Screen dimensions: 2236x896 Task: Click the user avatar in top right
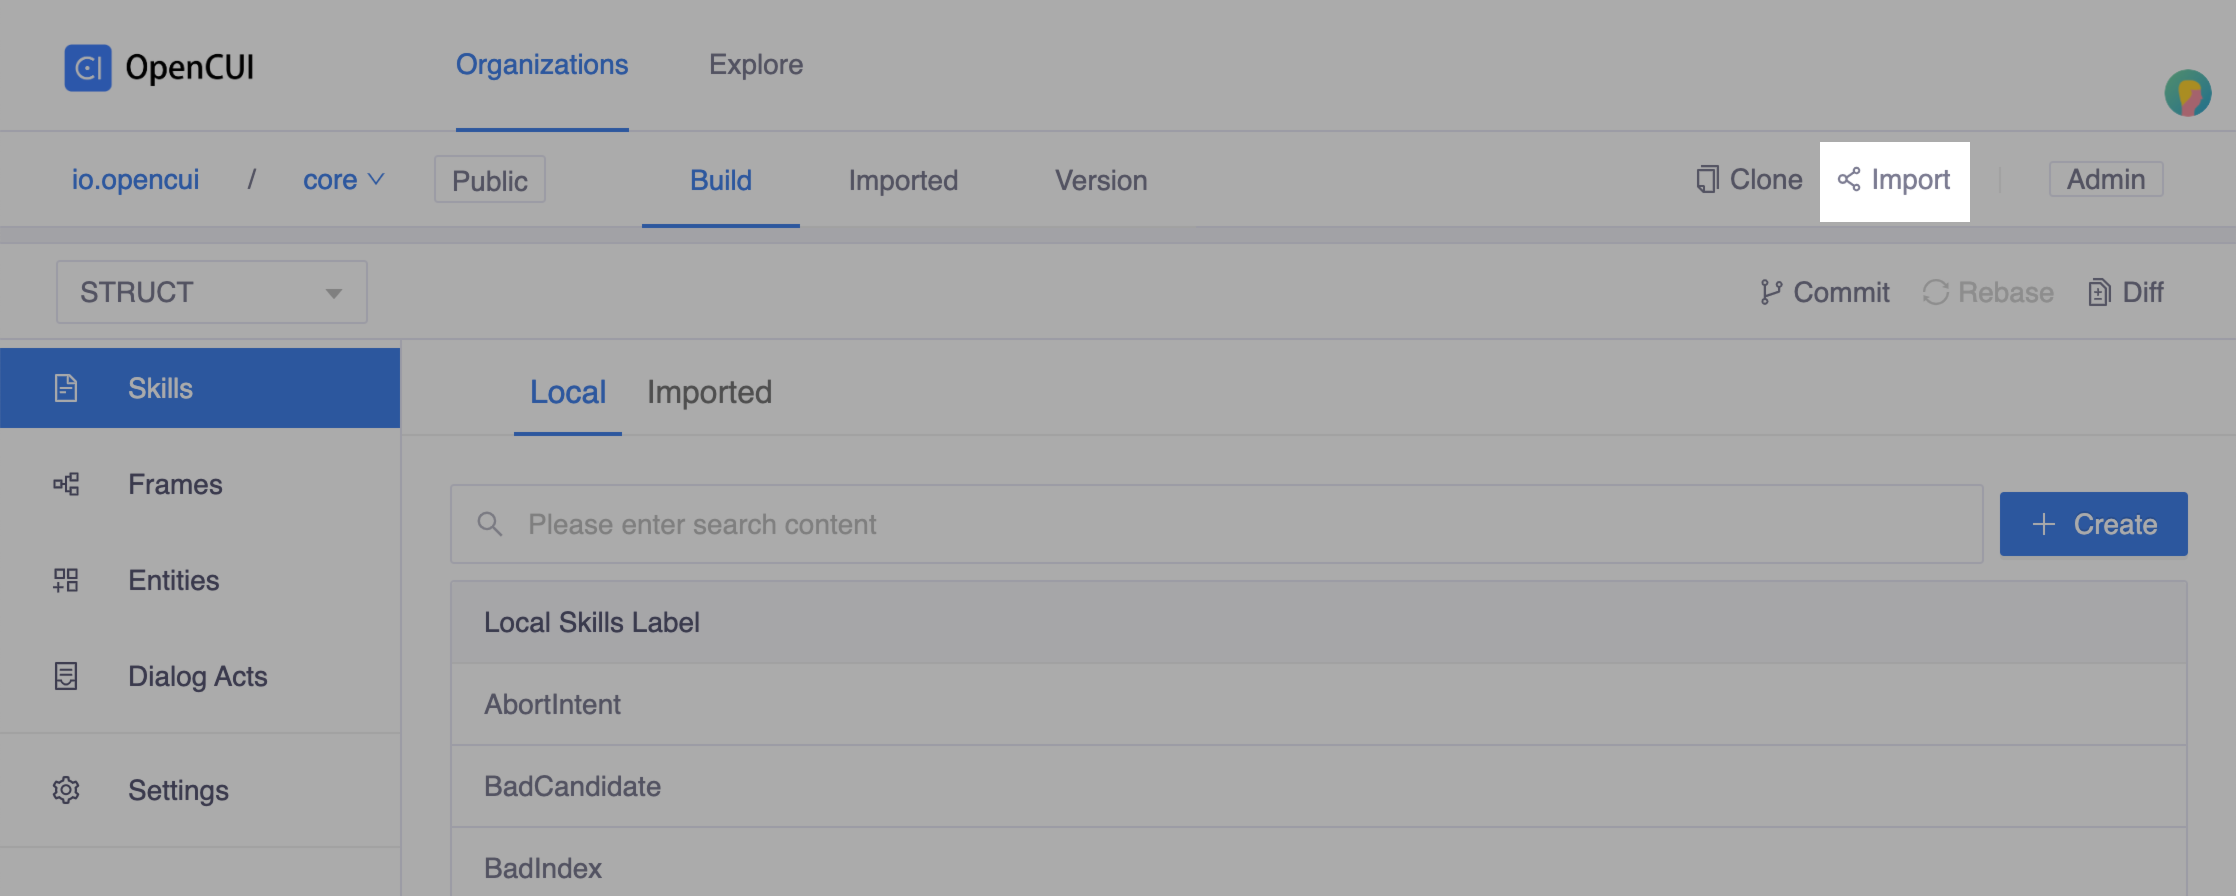point(2187,92)
